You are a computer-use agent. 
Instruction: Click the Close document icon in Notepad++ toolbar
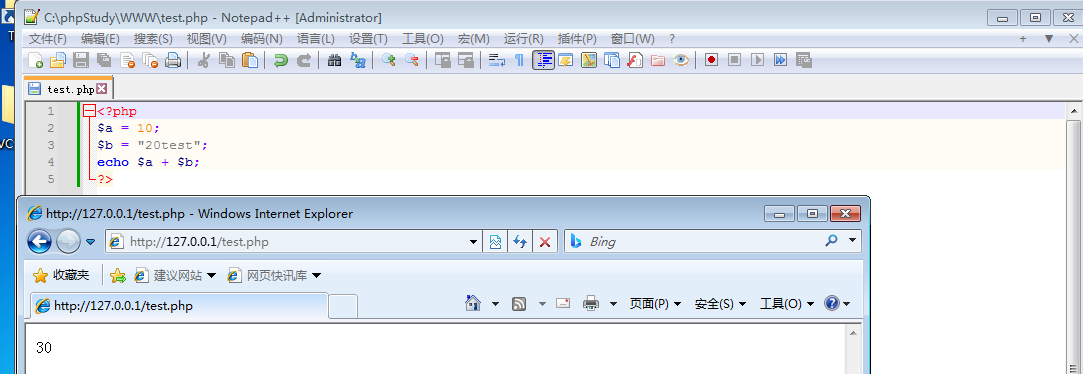127,60
